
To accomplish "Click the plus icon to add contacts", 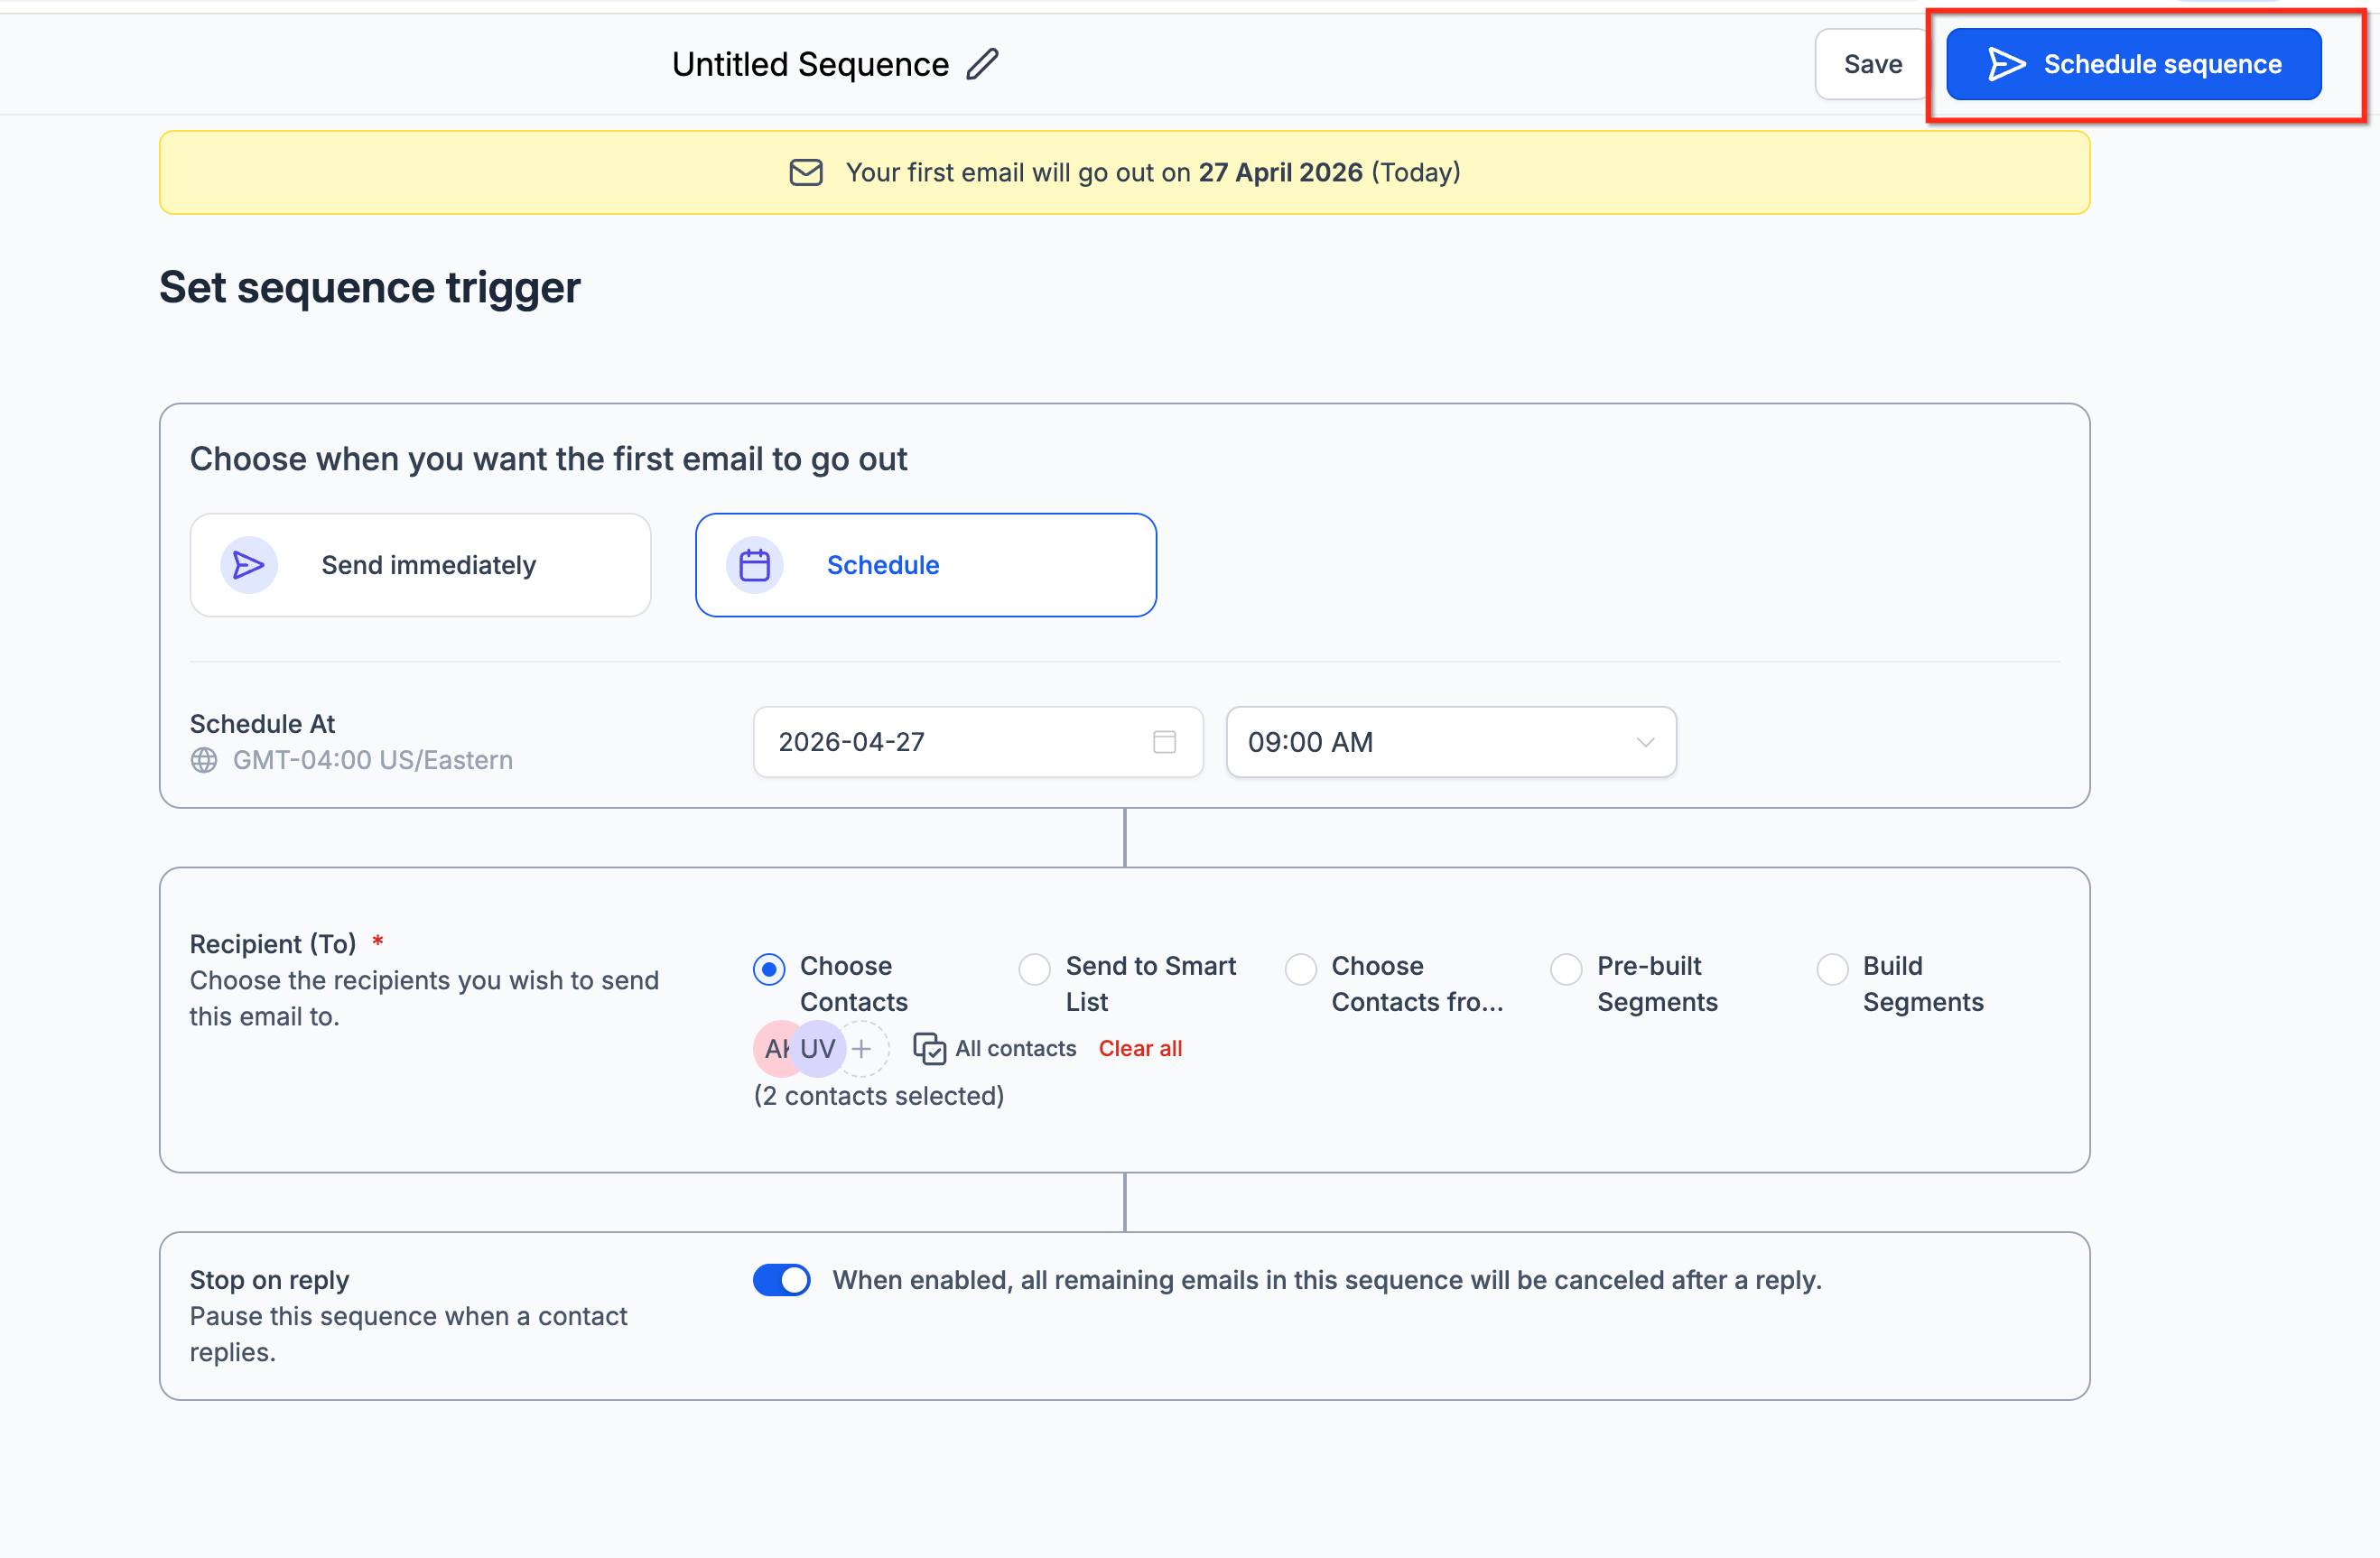I will coord(862,1048).
